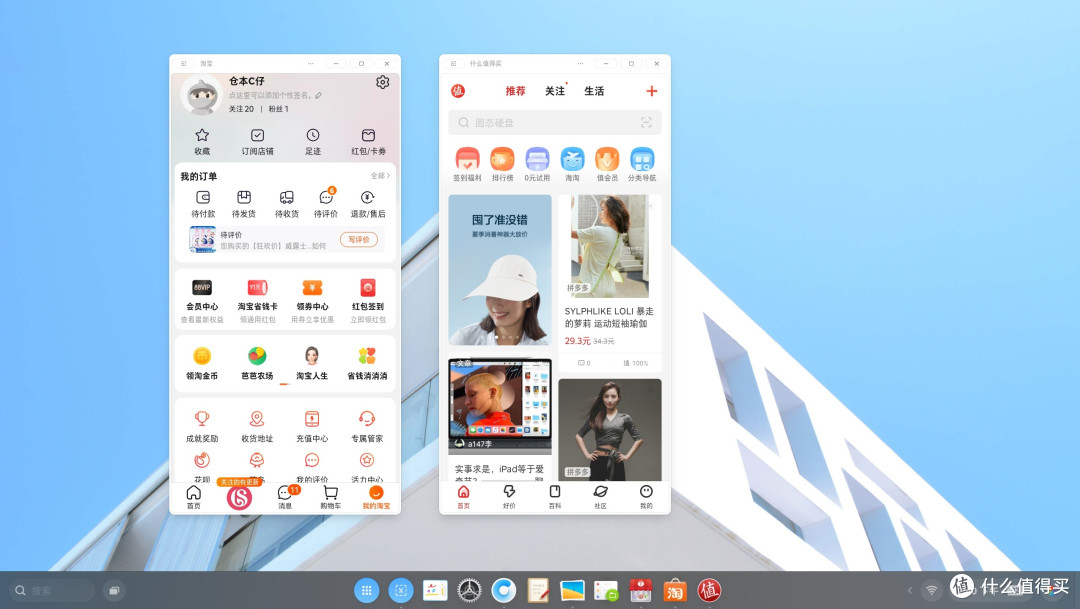The height and width of the screenshot is (609, 1080).
Task: Open 红包签到 check-in icon
Action: tap(368, 287)
